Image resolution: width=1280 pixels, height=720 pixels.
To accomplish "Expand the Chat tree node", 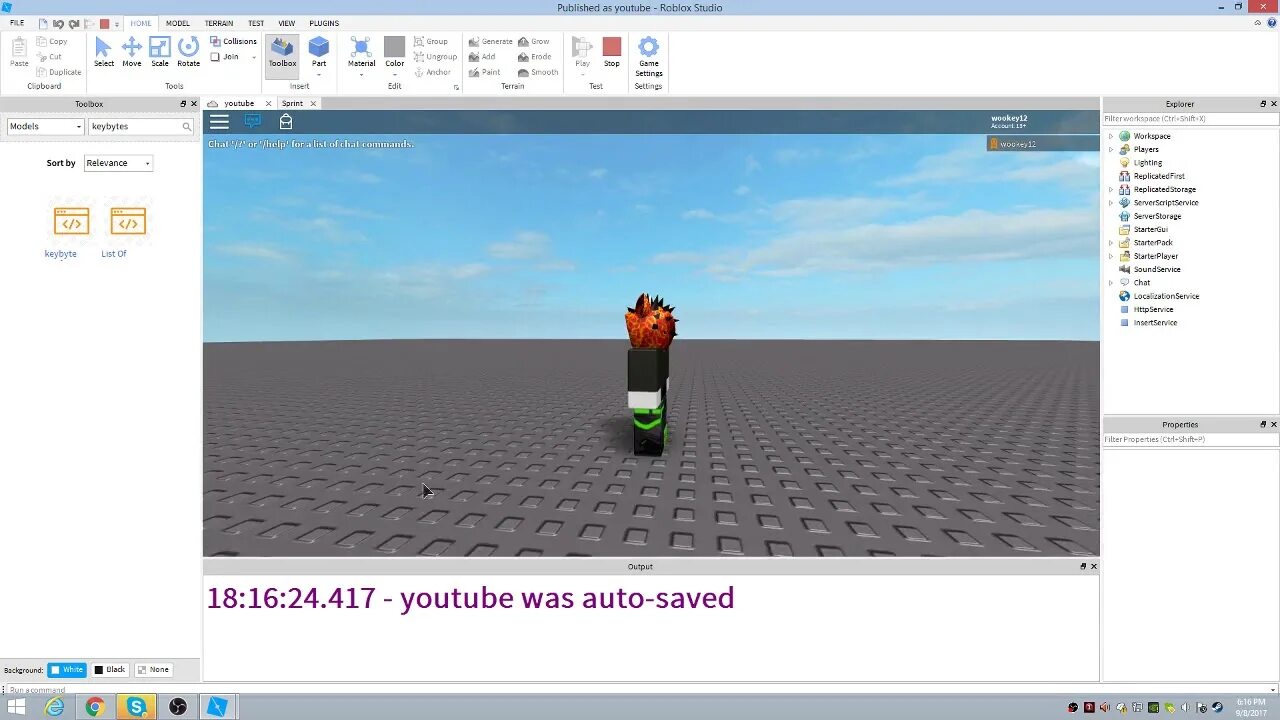I will (x=1110, y=283).
